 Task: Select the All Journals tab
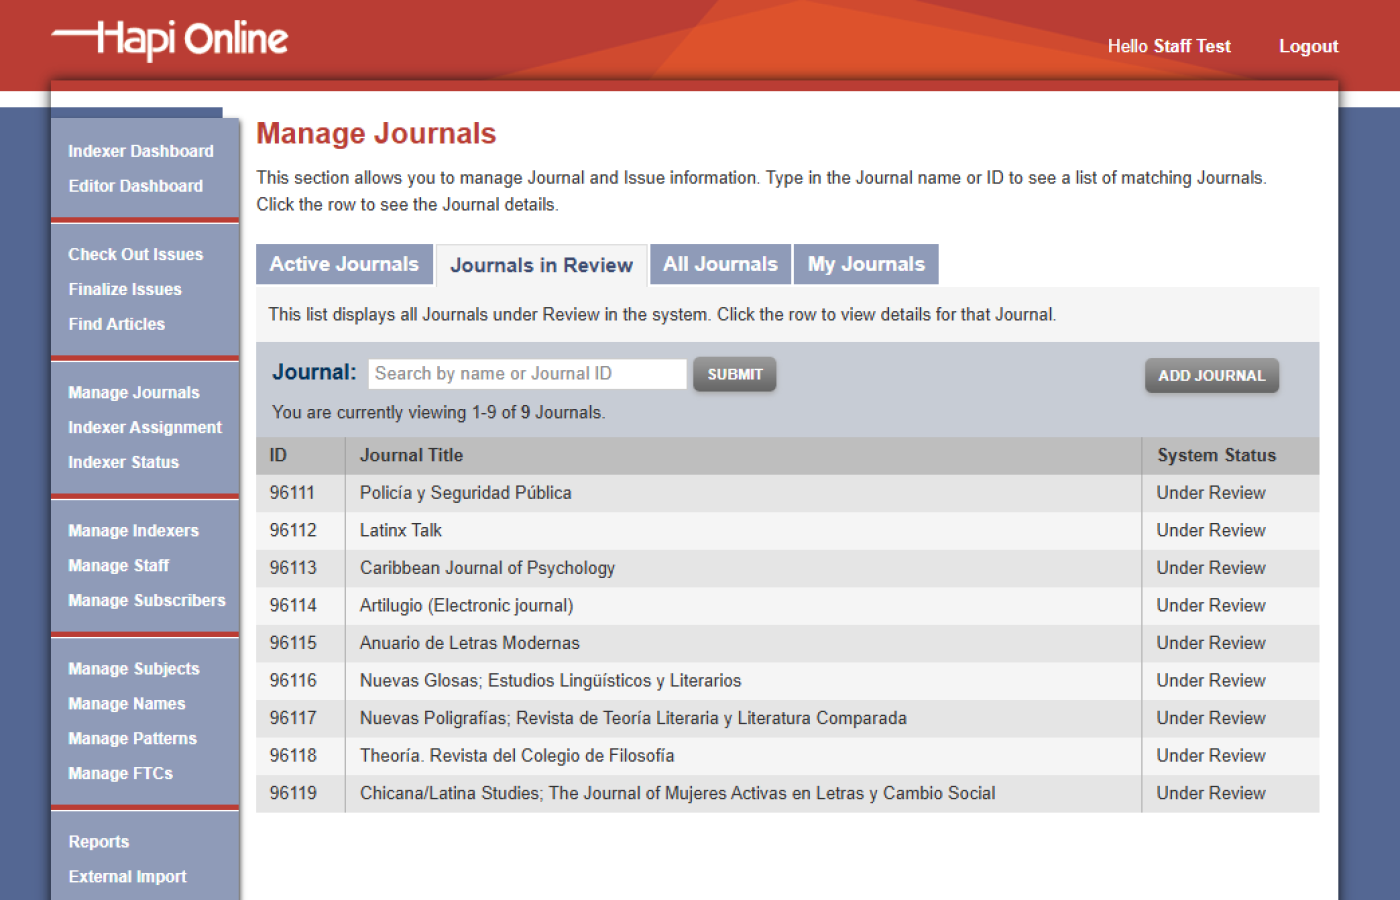(x=720, y=263)
